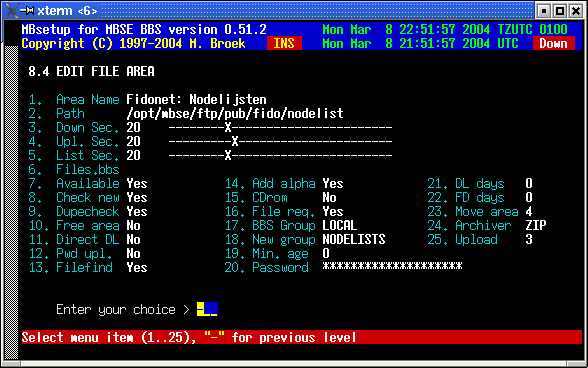Click the '11. Direct DL' label
588x368 pixels.
point(74,240)
